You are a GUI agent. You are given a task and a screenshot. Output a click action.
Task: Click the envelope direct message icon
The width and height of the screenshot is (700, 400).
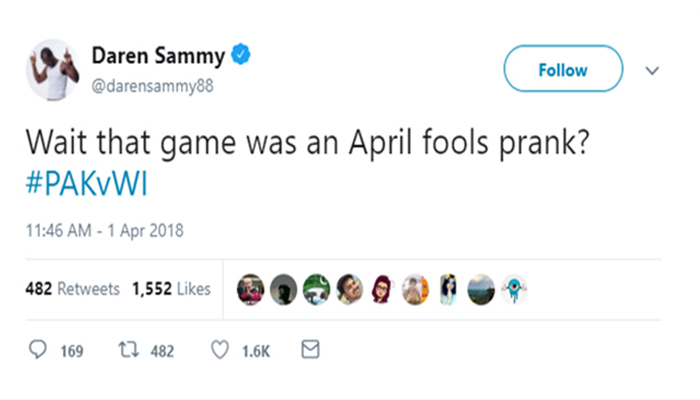tap(310, 350)
